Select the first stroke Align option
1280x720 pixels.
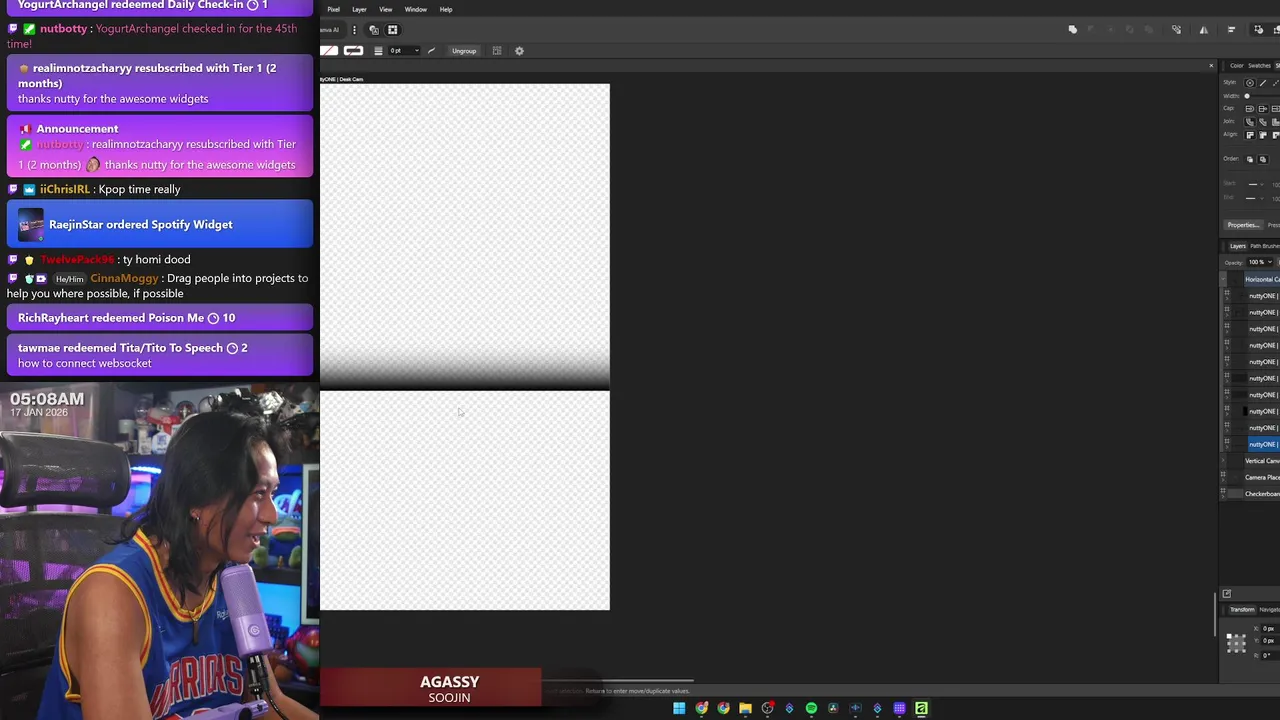tap(1249, 134)
